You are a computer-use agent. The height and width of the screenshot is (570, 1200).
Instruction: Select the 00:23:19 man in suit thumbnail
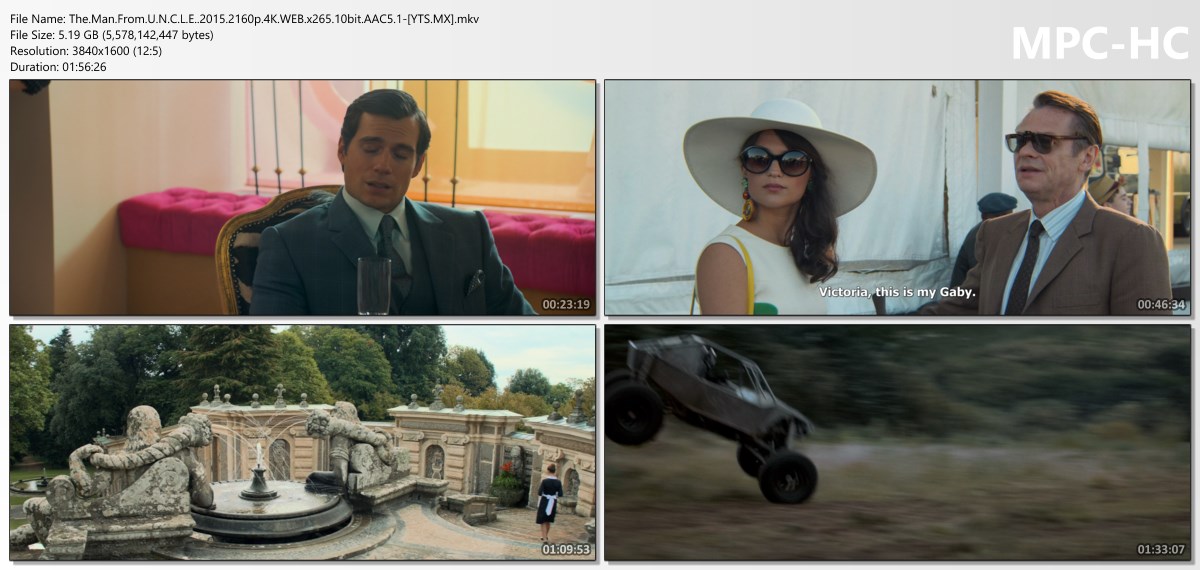point(302,198)
